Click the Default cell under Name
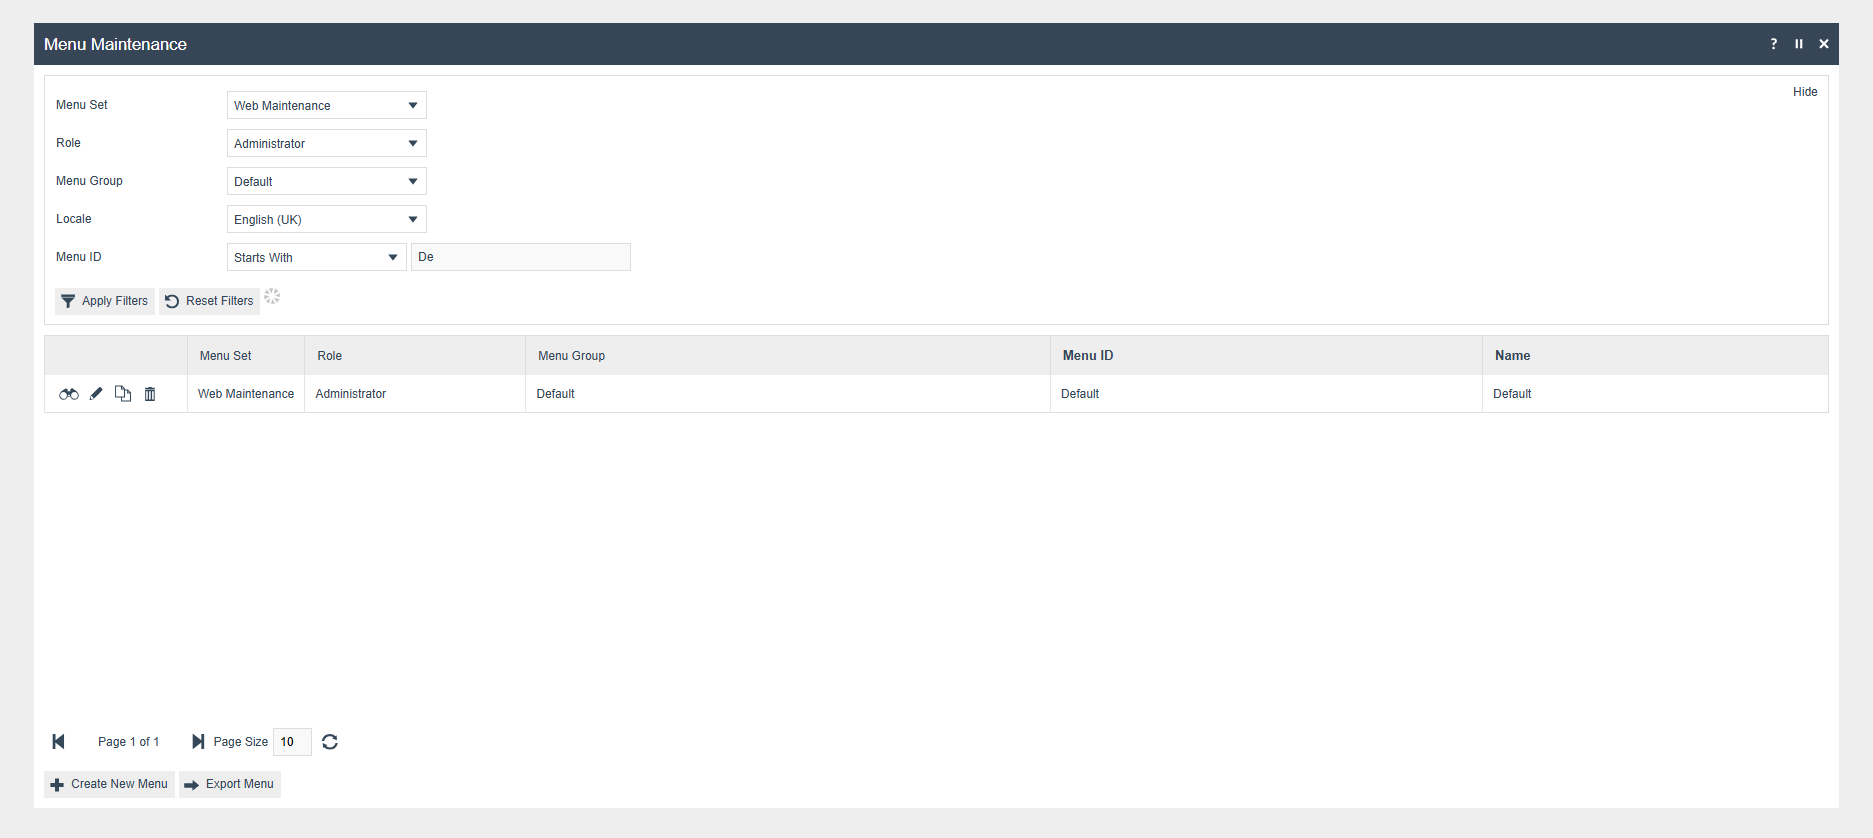The image size is (1873, 838). (x=1655, y=394)
